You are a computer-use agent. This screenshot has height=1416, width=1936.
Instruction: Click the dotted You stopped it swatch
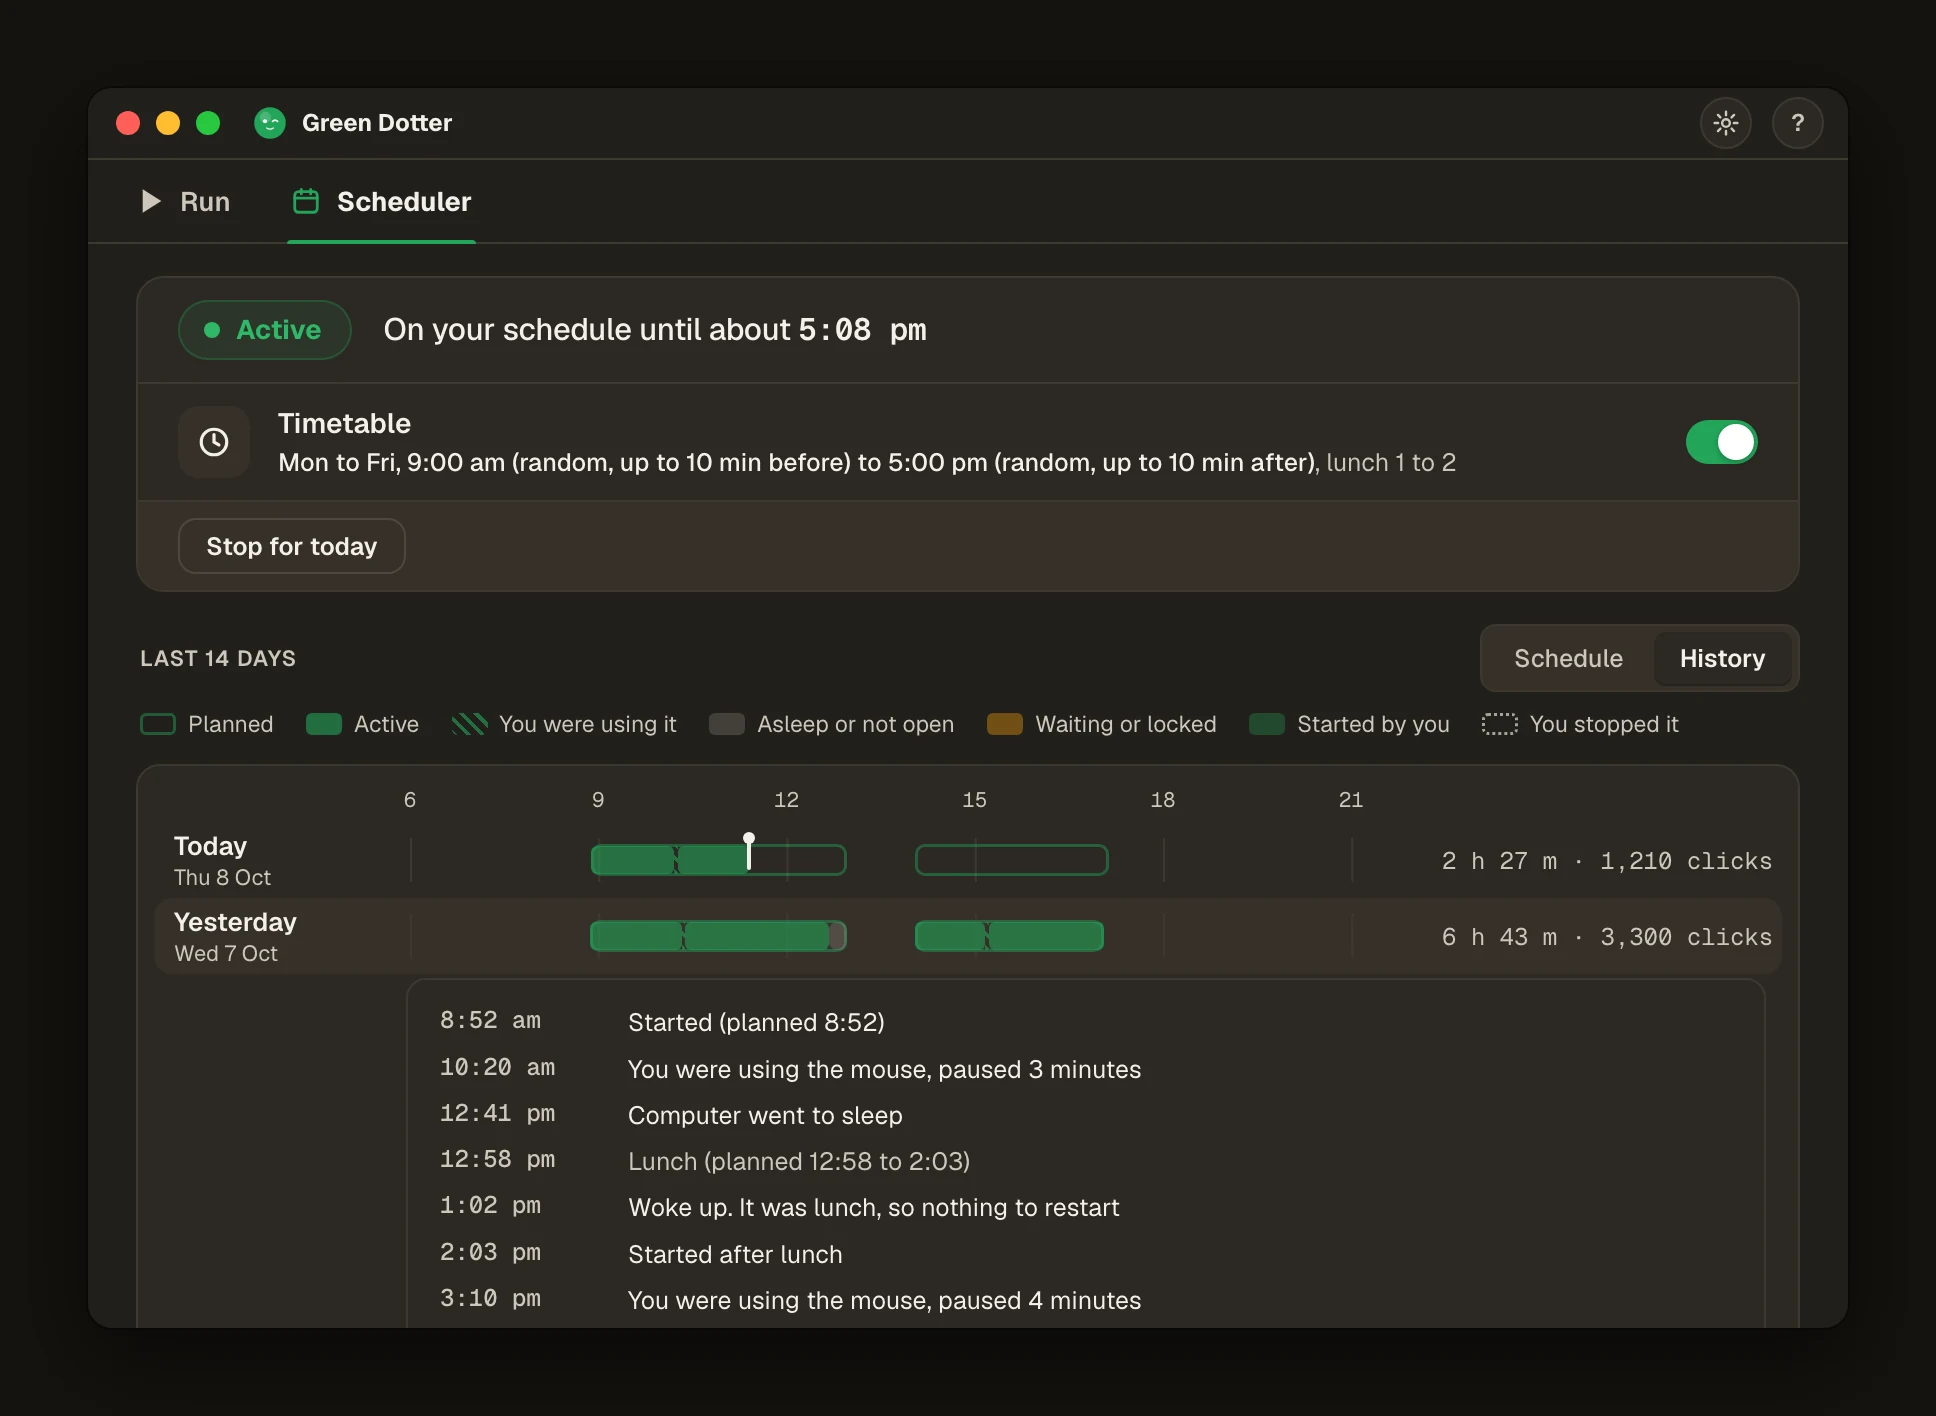[x=1500, y=724]
